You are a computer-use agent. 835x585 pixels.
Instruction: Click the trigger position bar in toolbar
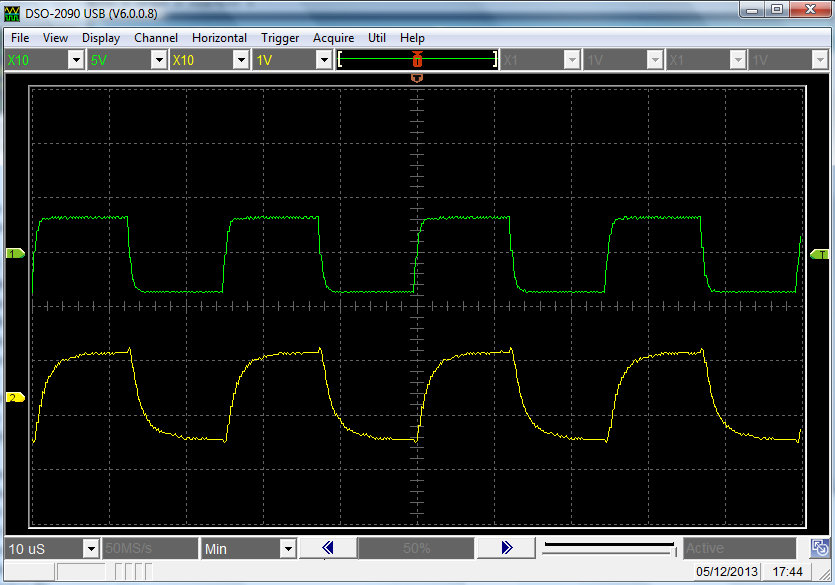(x=417, y=60)
